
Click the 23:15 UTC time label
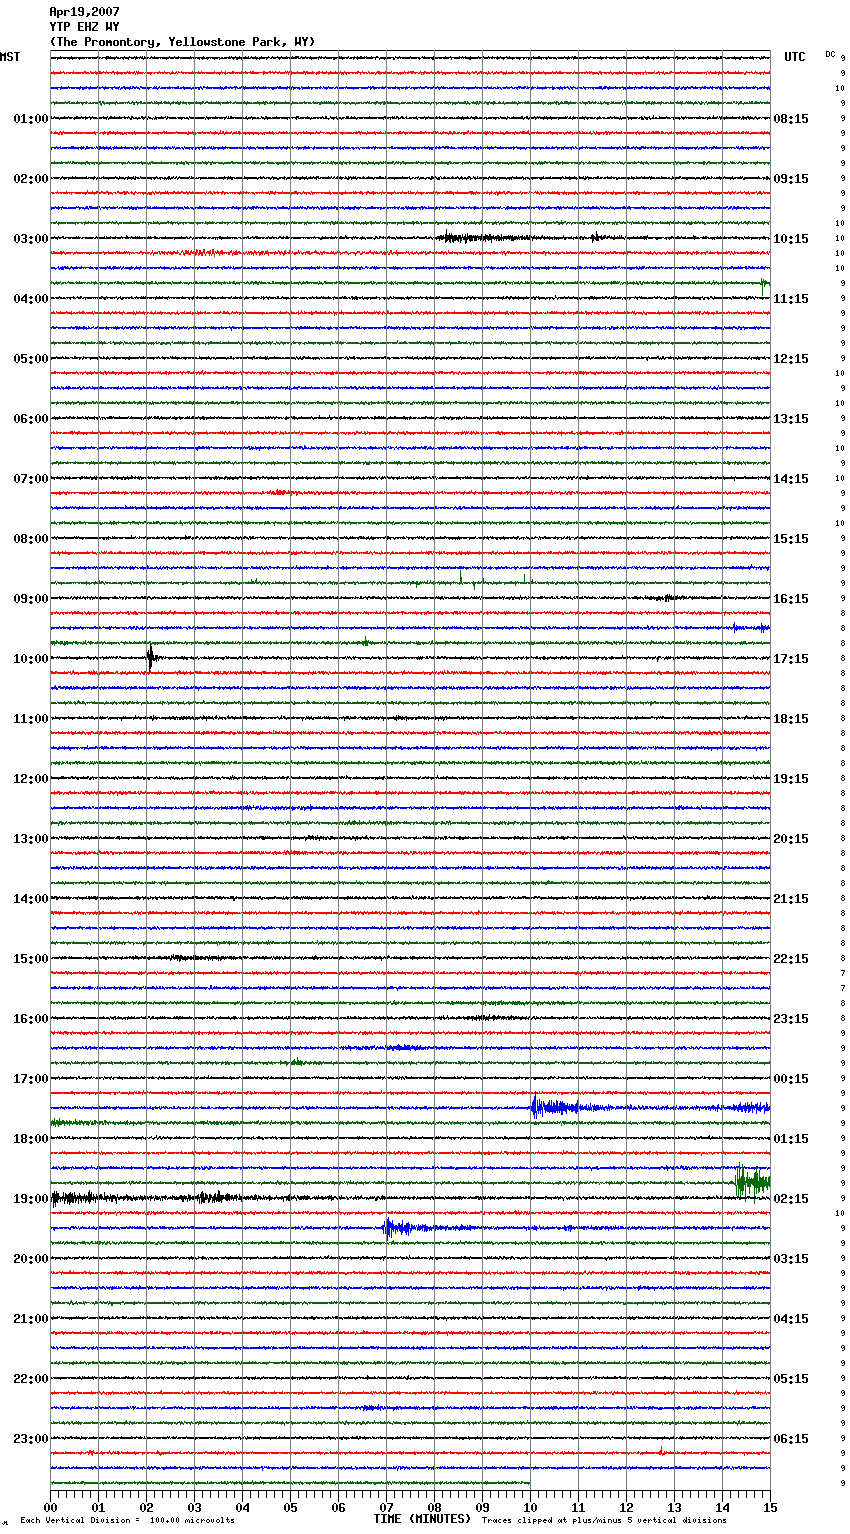pyautogui.click(x=791, y=1019)
